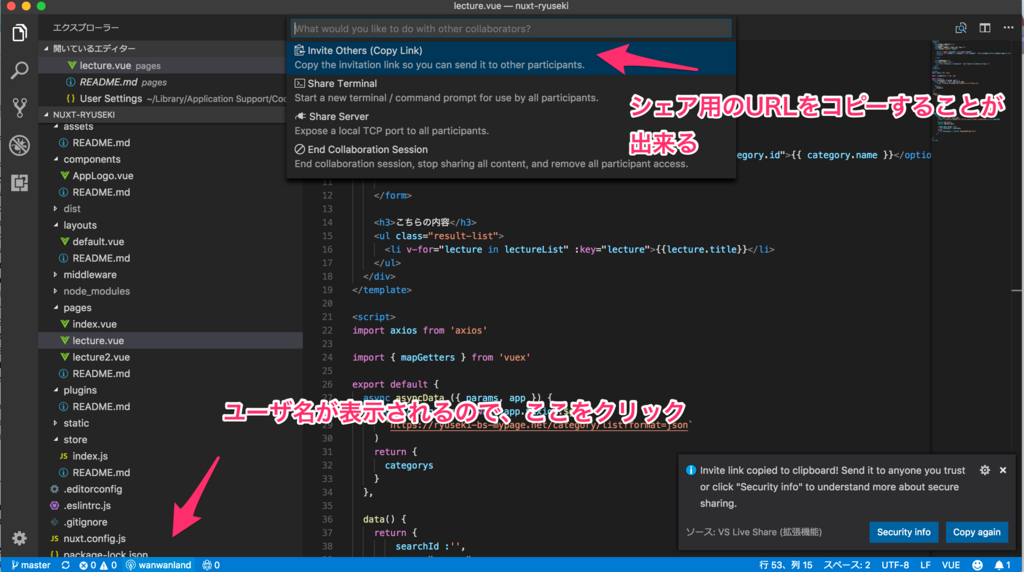
Task: Click line and column indicator 行 53, 列 15
Action: coord(785,565)
